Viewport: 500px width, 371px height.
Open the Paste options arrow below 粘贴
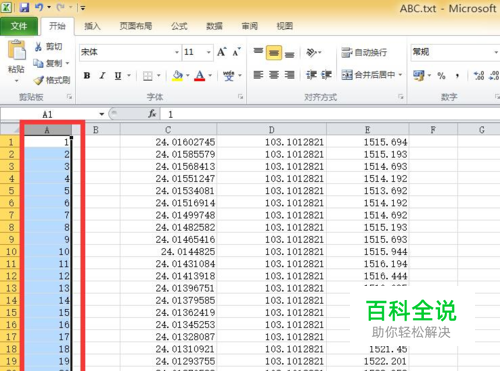click(x=16, y=81)
